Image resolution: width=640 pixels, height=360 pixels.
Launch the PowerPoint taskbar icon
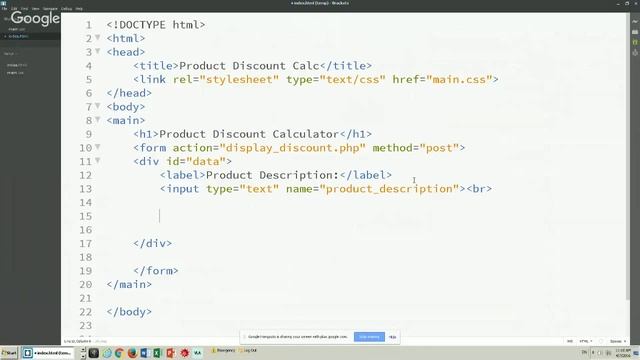pyautogui.click(x=171, y=353)
